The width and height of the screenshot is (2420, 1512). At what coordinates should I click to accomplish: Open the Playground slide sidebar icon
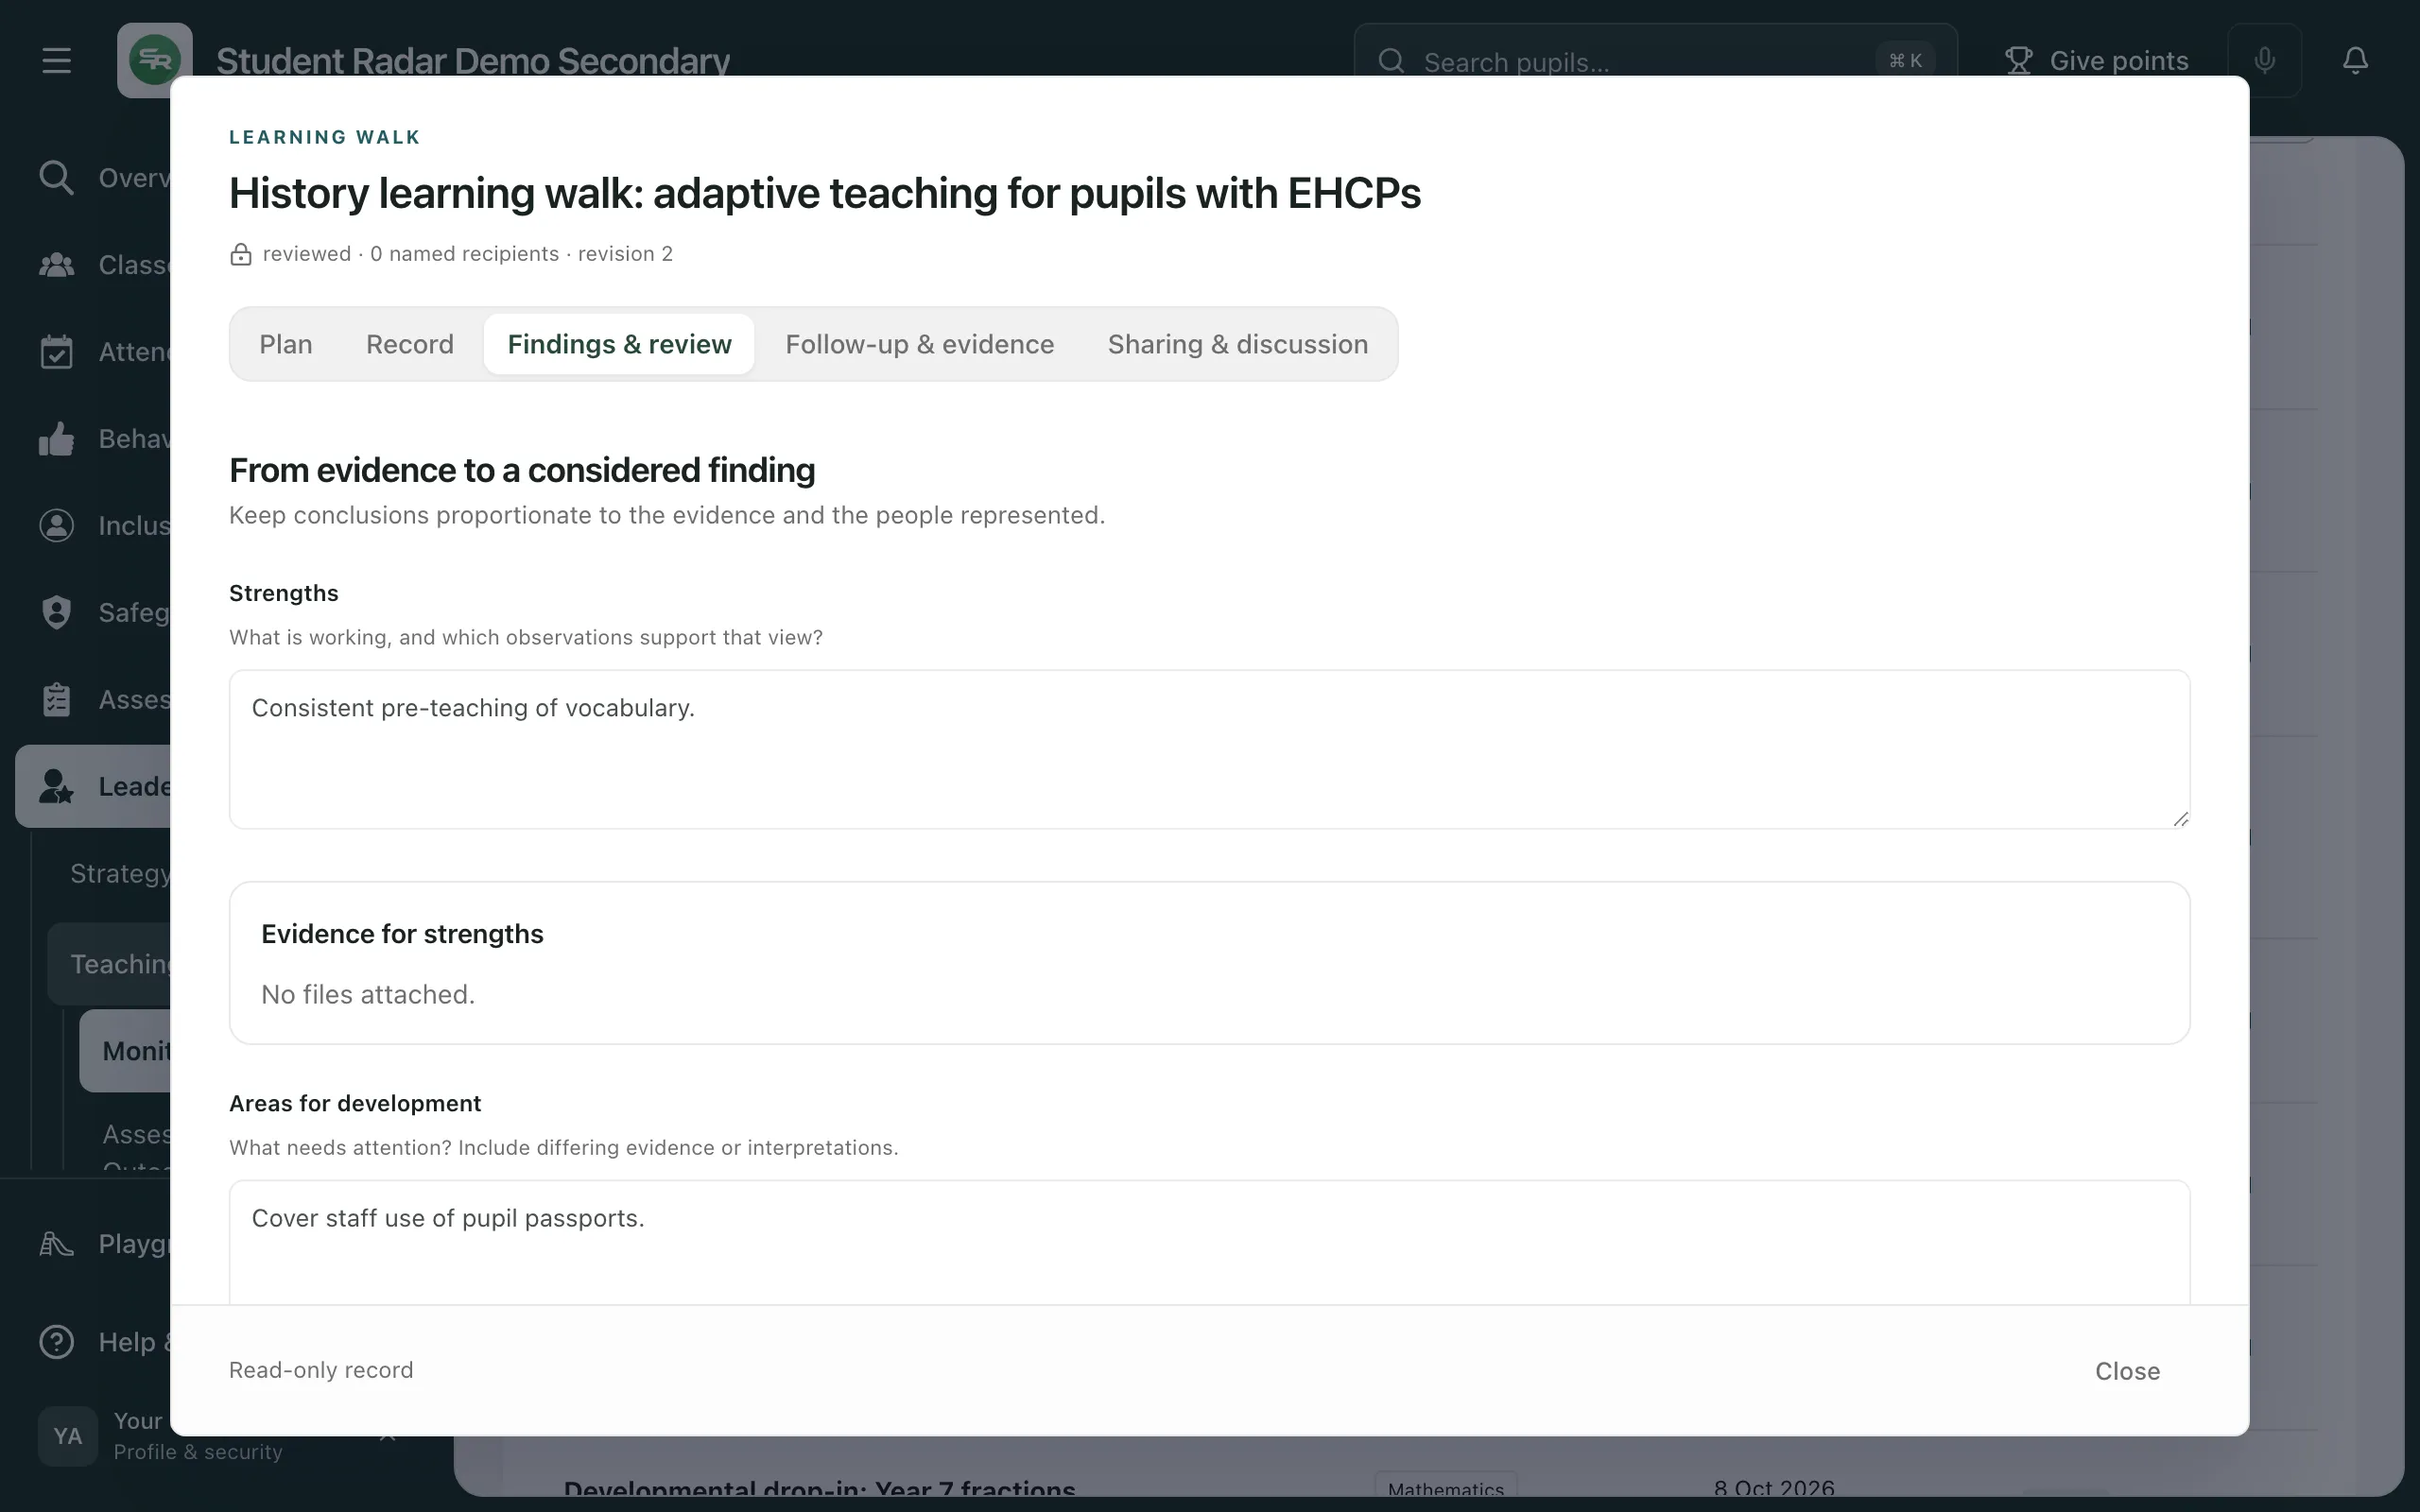coord(56,1244)
